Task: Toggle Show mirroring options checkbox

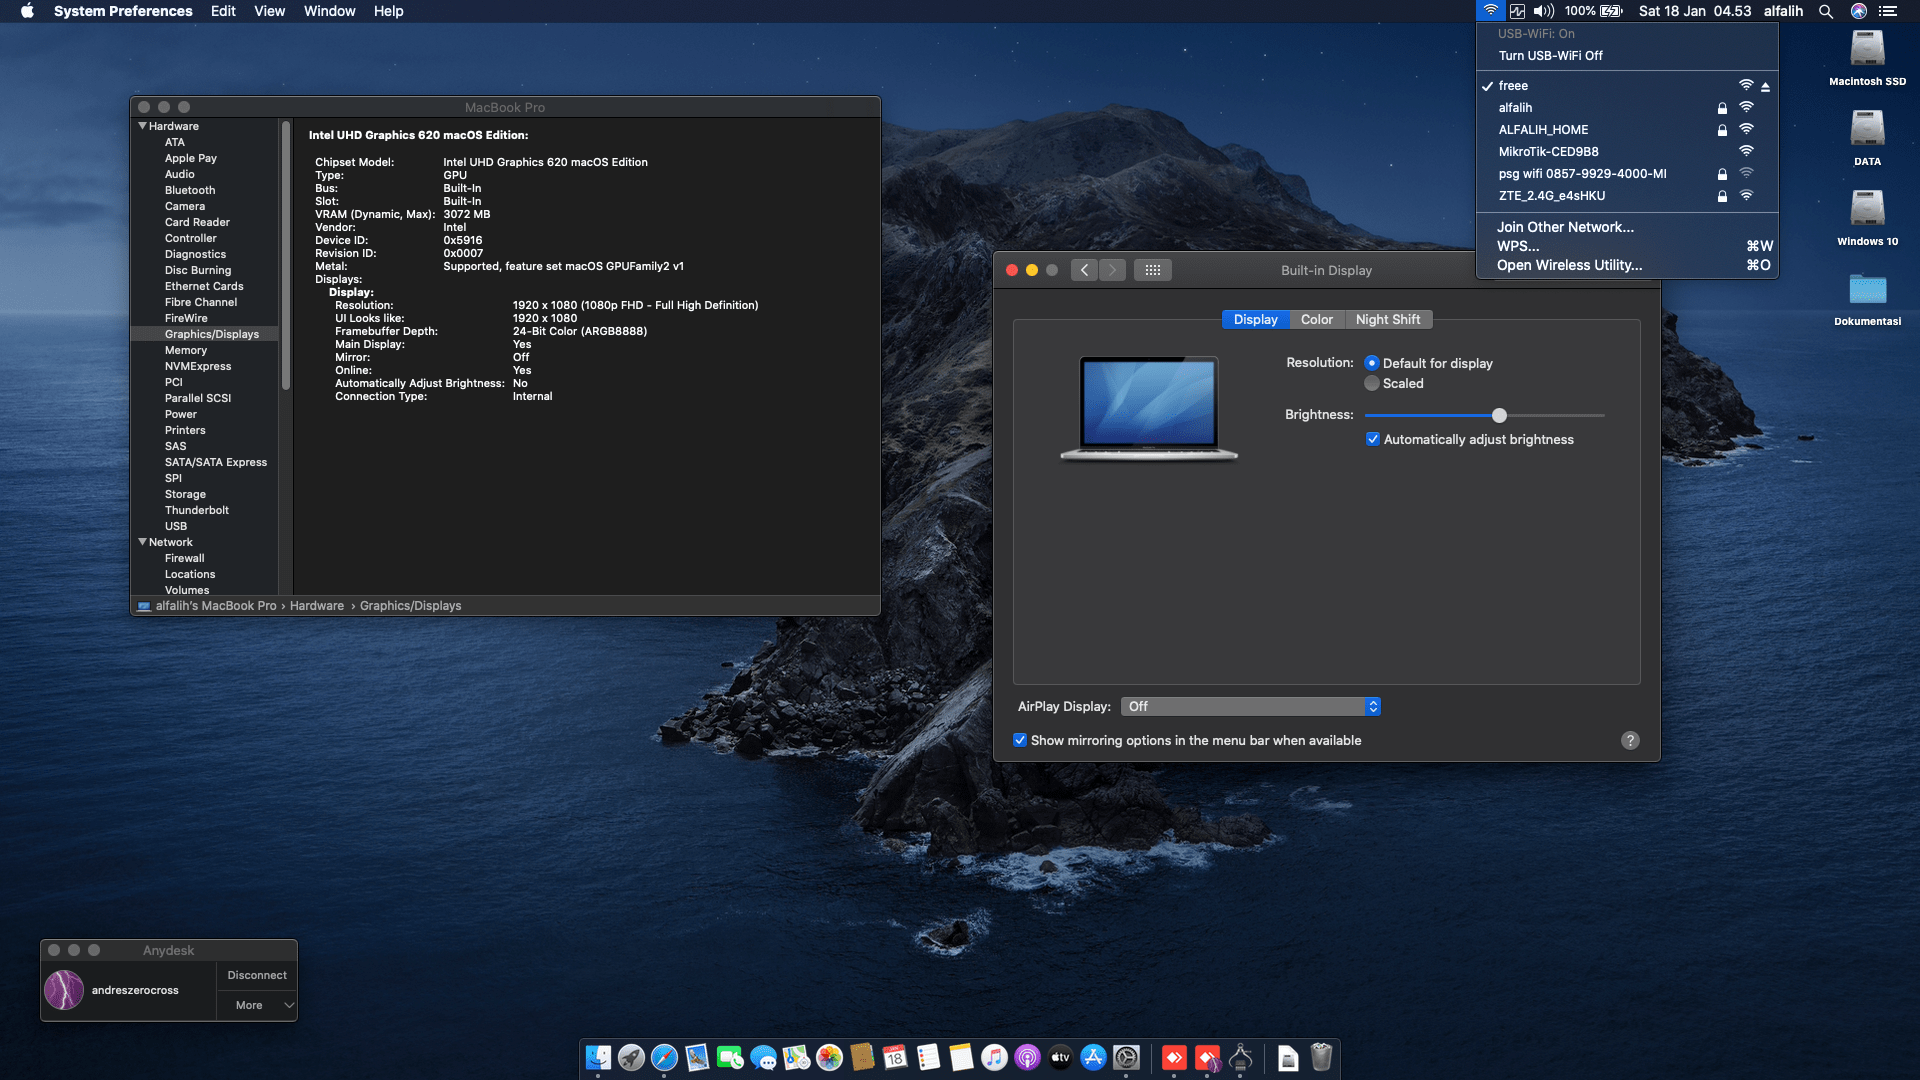Action: click(x=1020, y=741)
